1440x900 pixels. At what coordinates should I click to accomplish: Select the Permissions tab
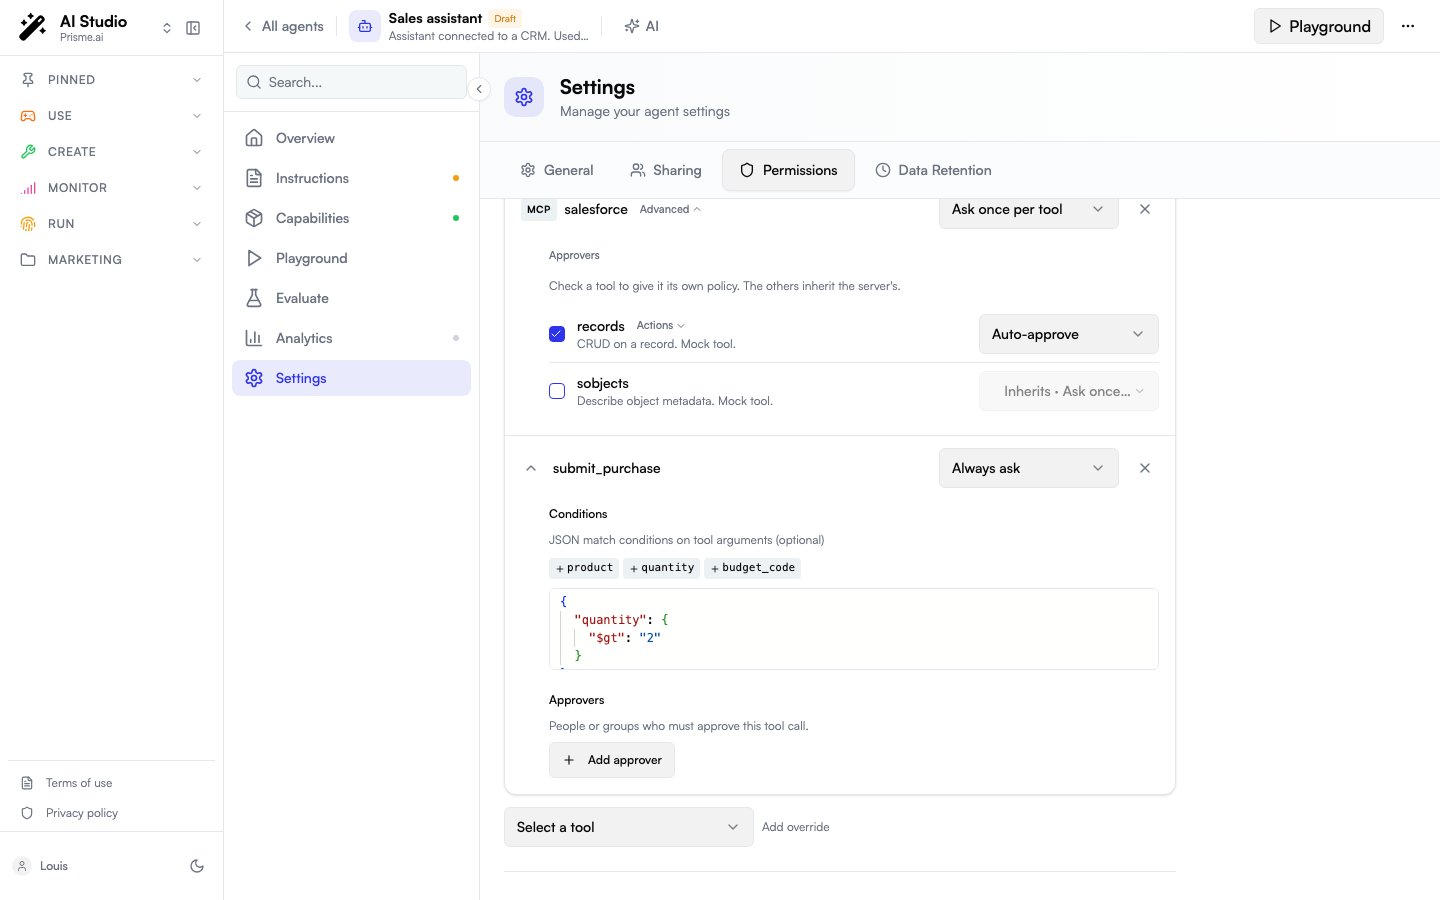788,170
